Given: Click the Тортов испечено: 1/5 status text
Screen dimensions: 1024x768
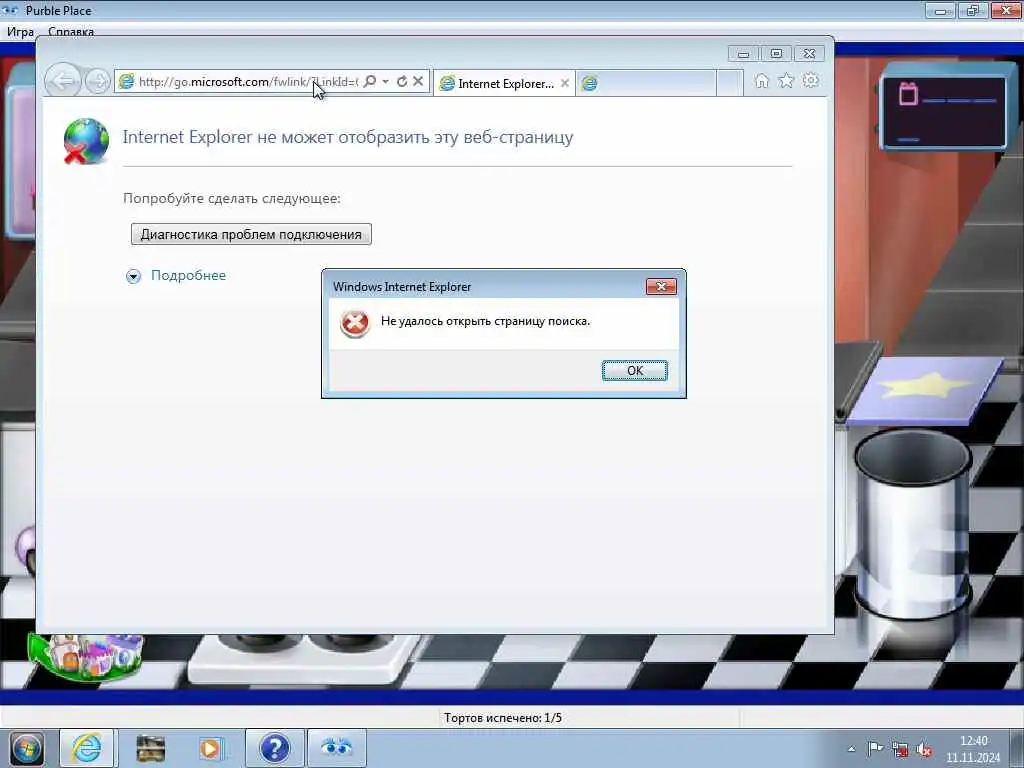Looking at the screenshot, I should coord(503,718).
